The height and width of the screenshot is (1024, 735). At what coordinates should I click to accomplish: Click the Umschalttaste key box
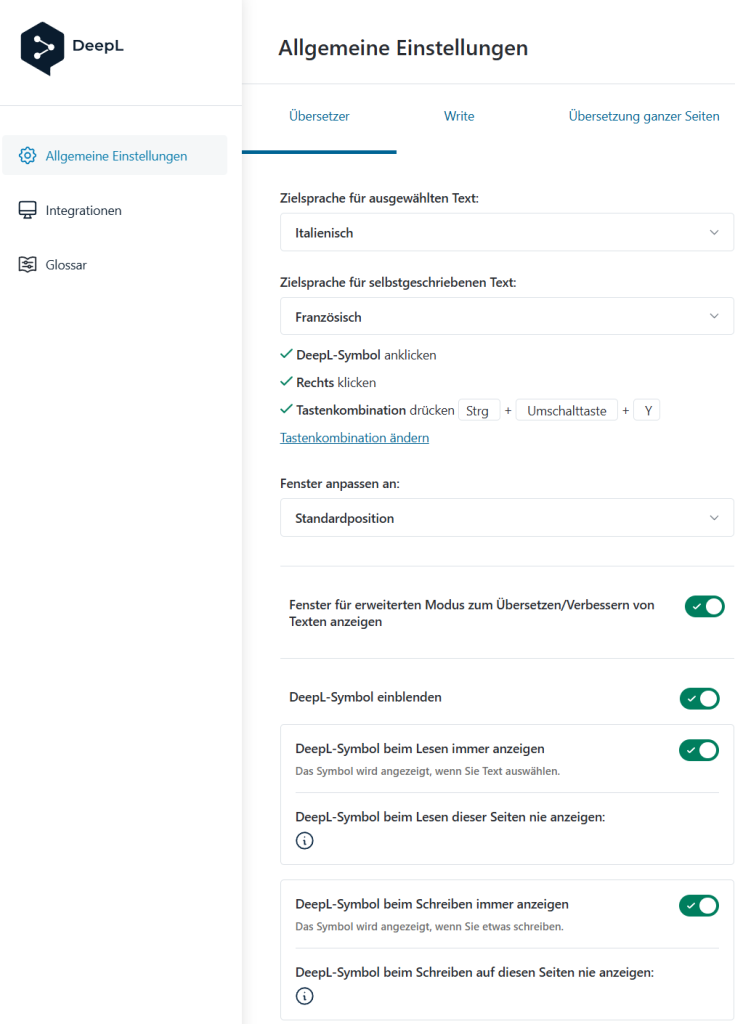pos(566,411)
